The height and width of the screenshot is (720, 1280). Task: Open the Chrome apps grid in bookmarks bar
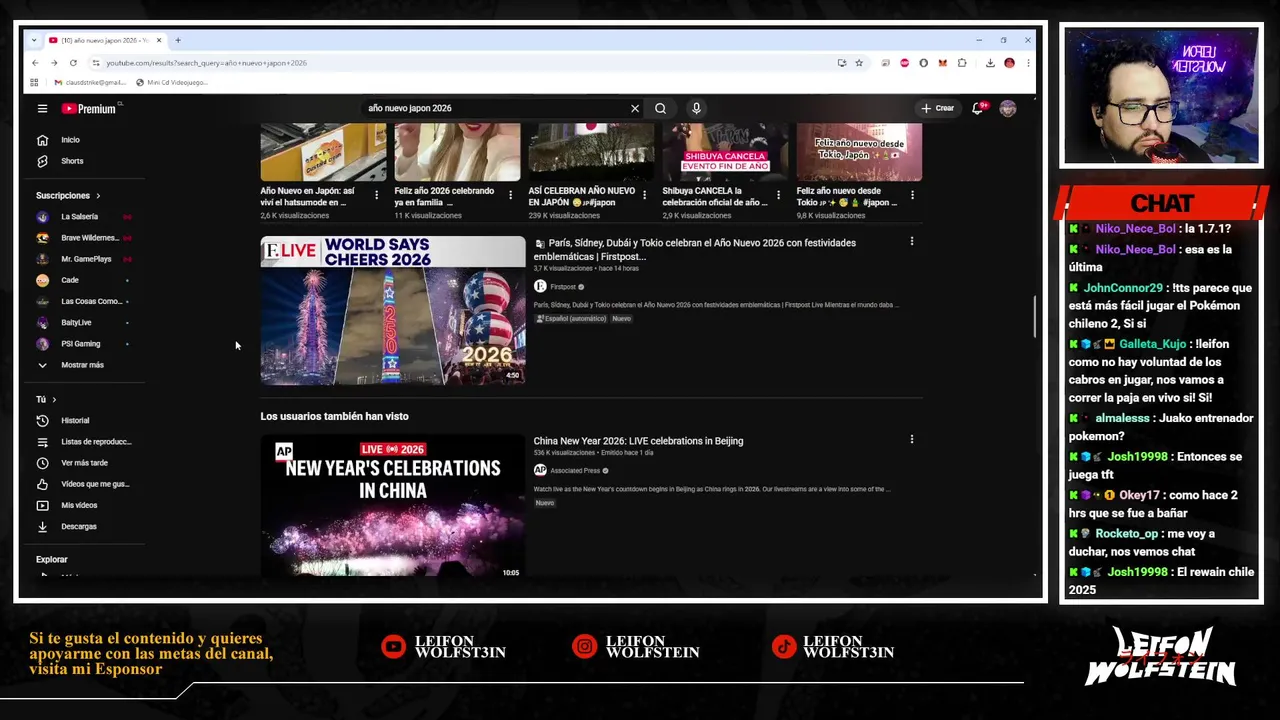pos(35,82)
